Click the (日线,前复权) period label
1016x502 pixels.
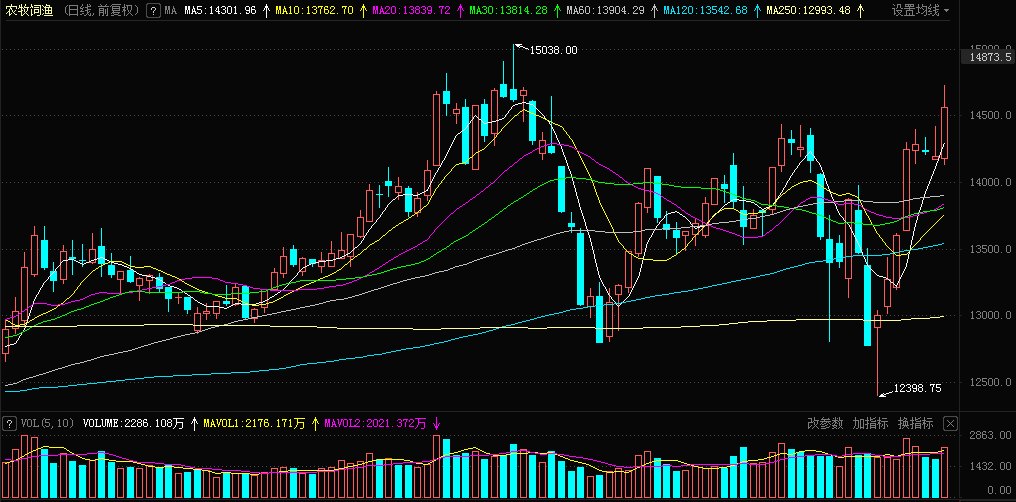click(x=102, y=10)
